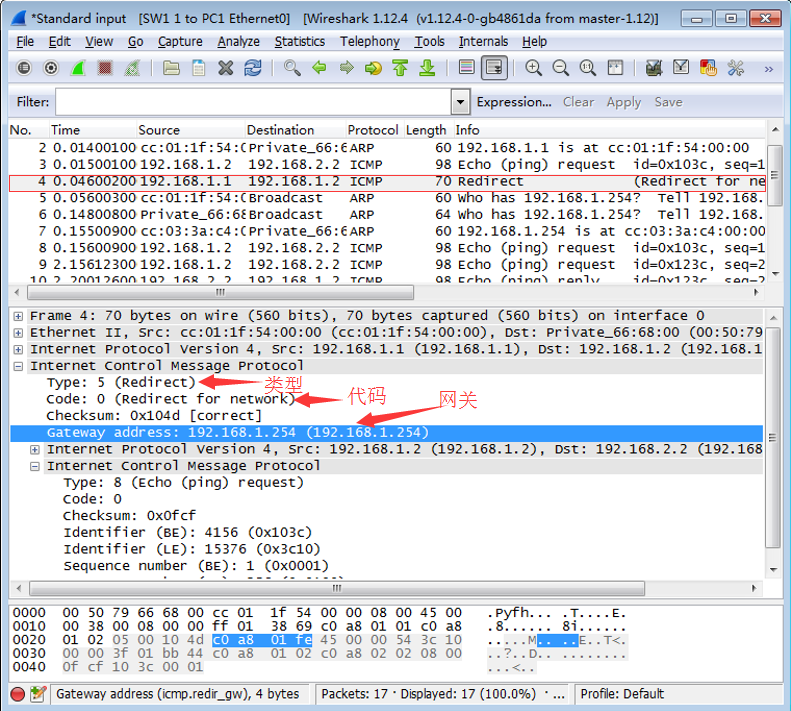
Task: Go back in packet history
Action: pyautogui.click(x=319, y=68)
